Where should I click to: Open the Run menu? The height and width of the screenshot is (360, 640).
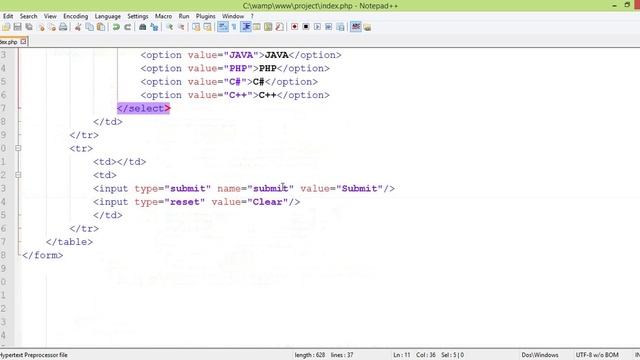pyautogui.click(x=184, y=16)
